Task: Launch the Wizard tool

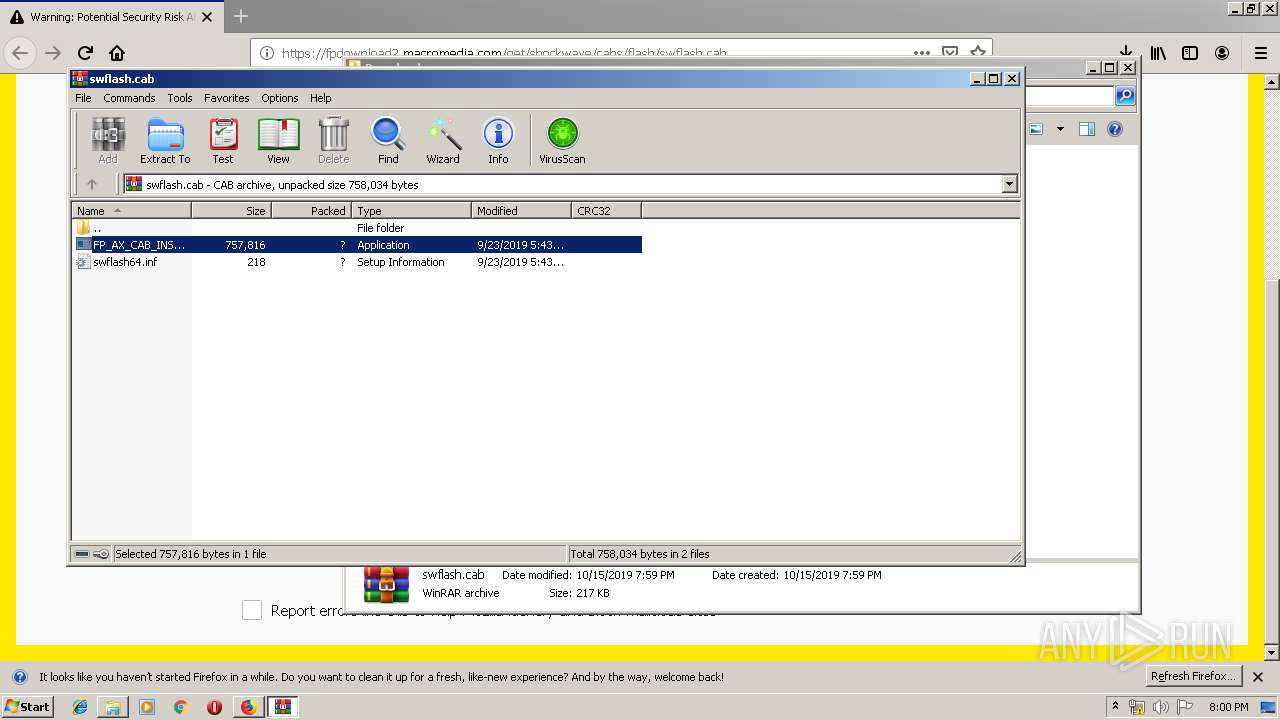Action: 443,141
